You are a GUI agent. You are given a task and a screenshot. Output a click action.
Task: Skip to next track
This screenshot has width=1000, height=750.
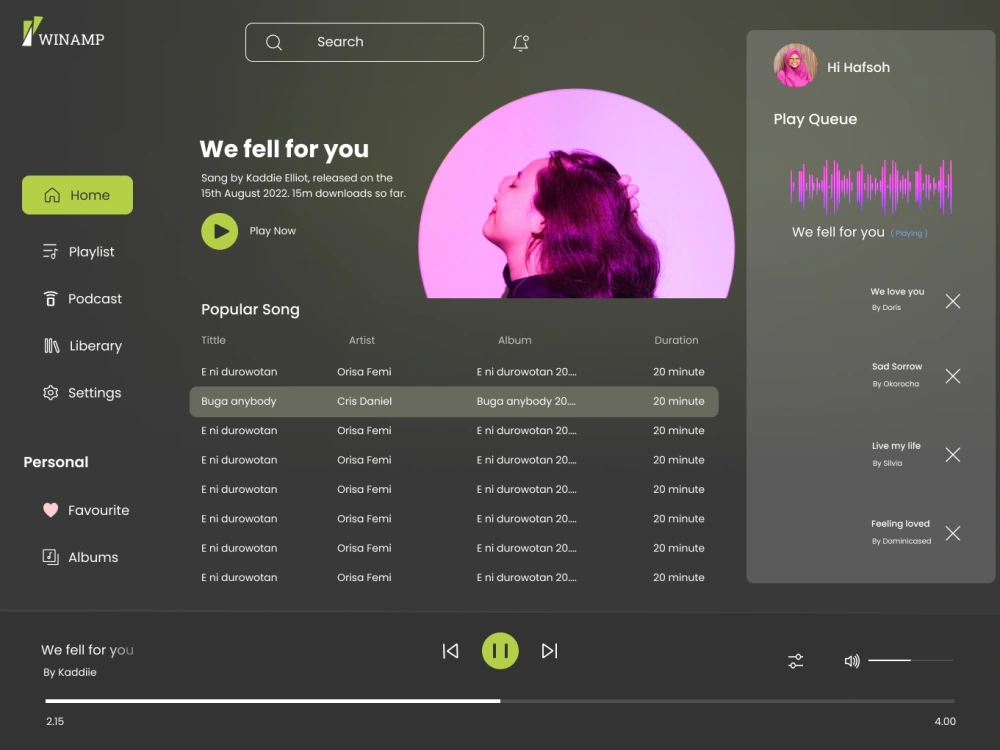[549, 651]
